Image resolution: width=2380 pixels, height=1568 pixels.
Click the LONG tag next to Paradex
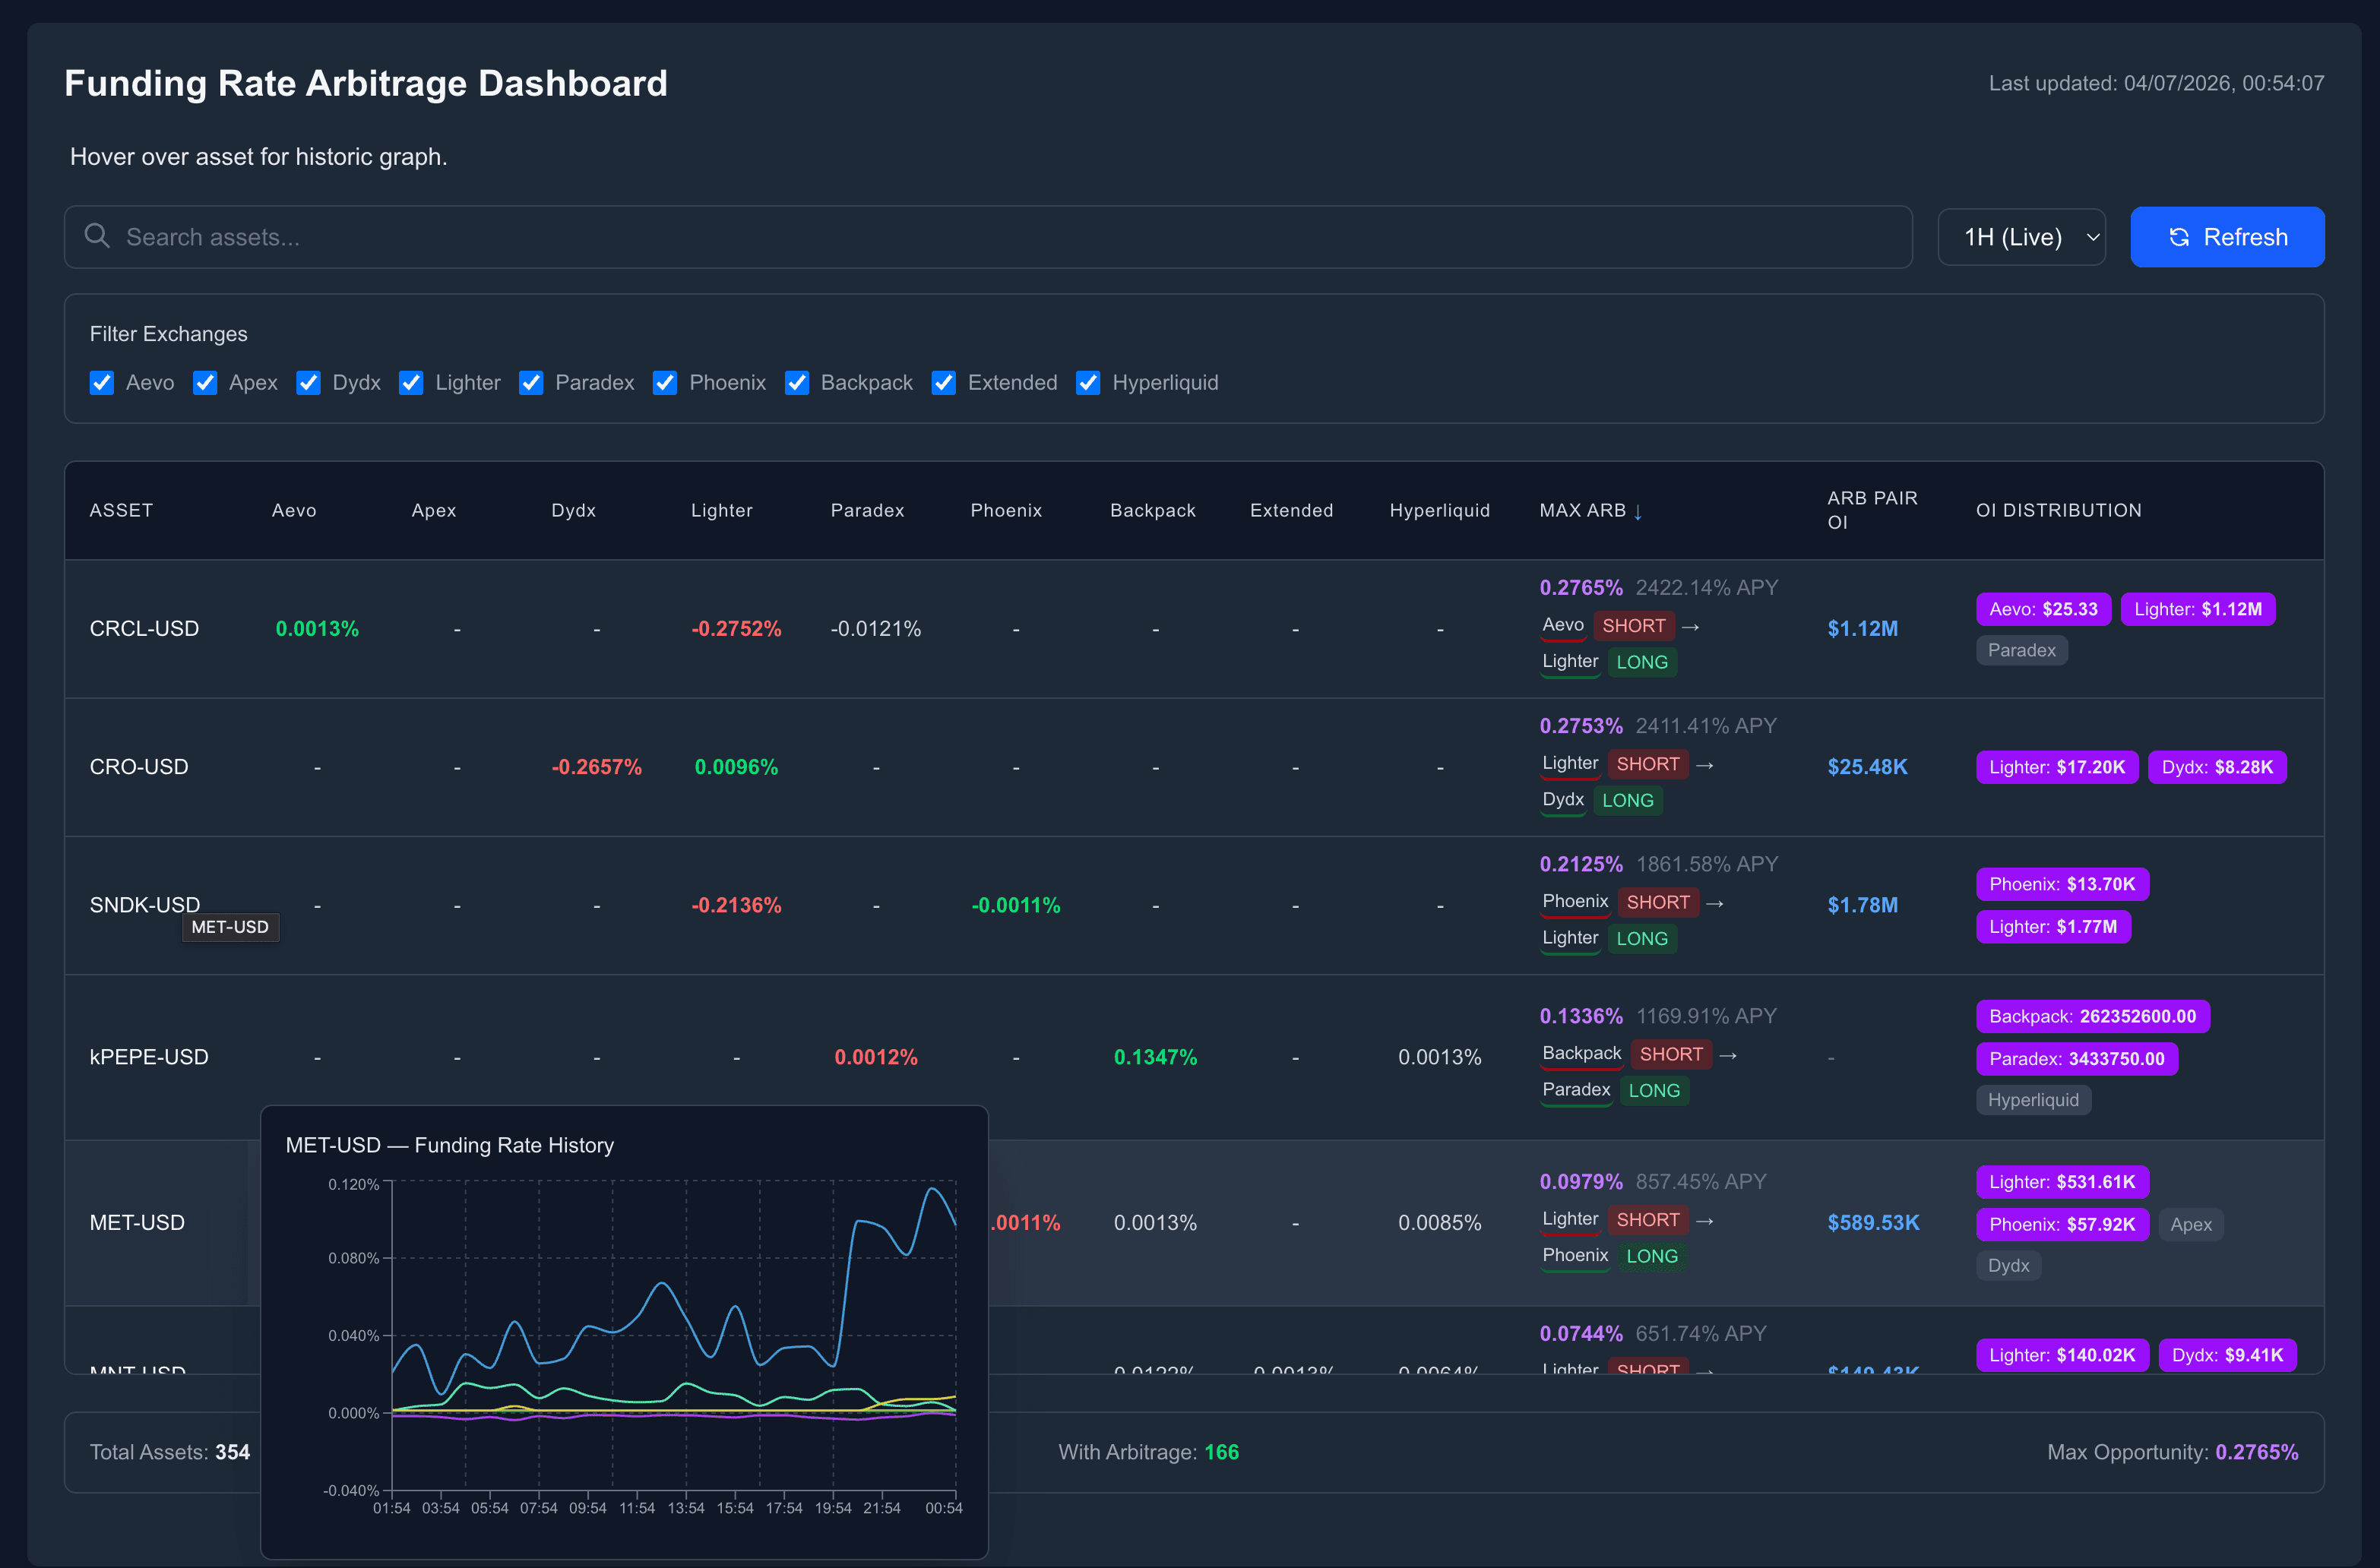(x=1654, y=1090)
